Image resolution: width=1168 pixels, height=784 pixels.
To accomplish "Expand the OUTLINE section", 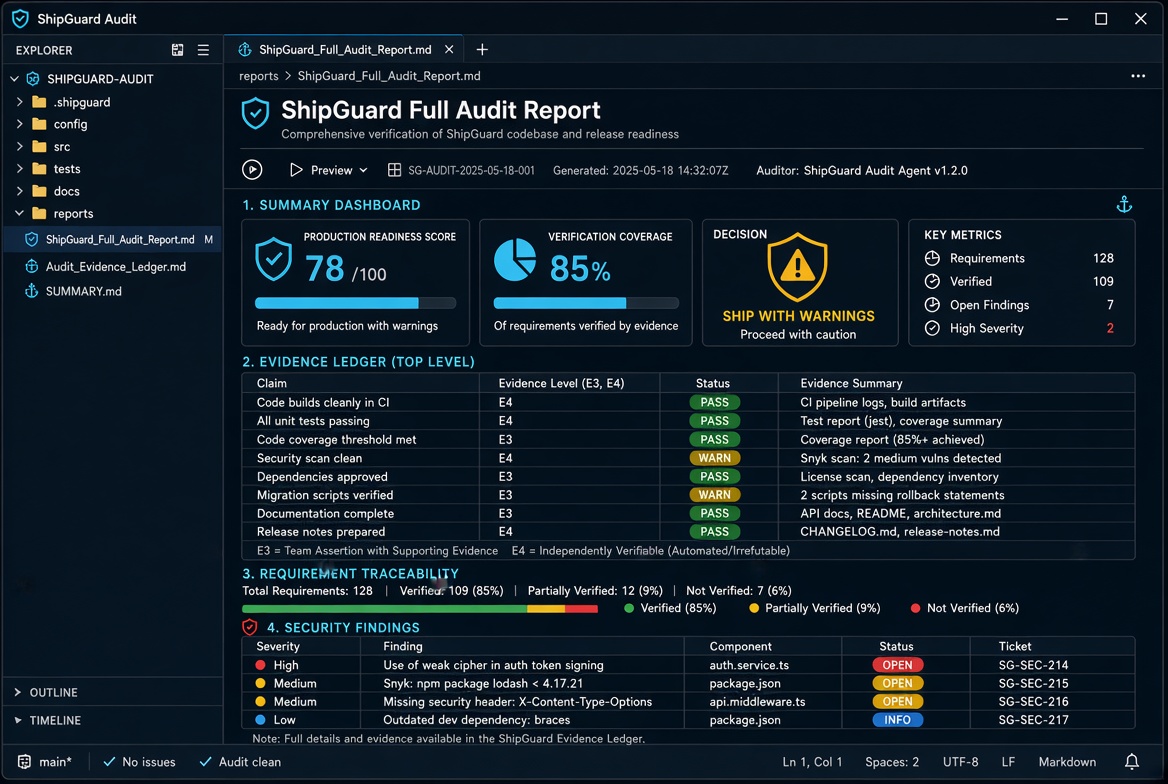I will (18, 692).
